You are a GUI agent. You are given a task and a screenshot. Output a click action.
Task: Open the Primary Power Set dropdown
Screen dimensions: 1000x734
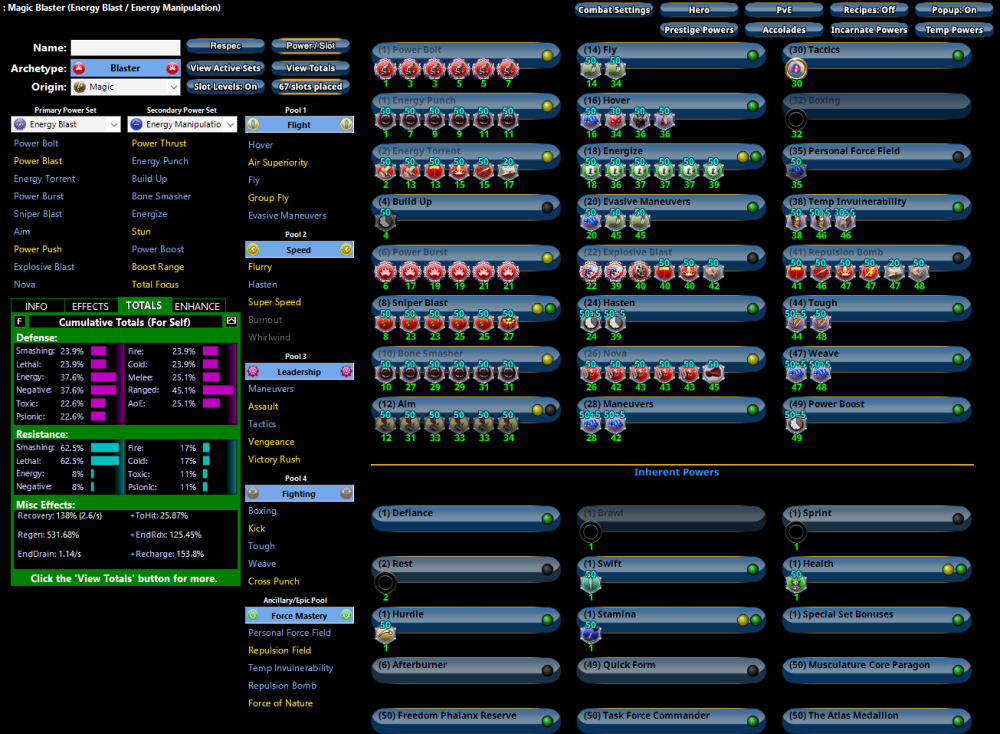click(x=66, y=125)
